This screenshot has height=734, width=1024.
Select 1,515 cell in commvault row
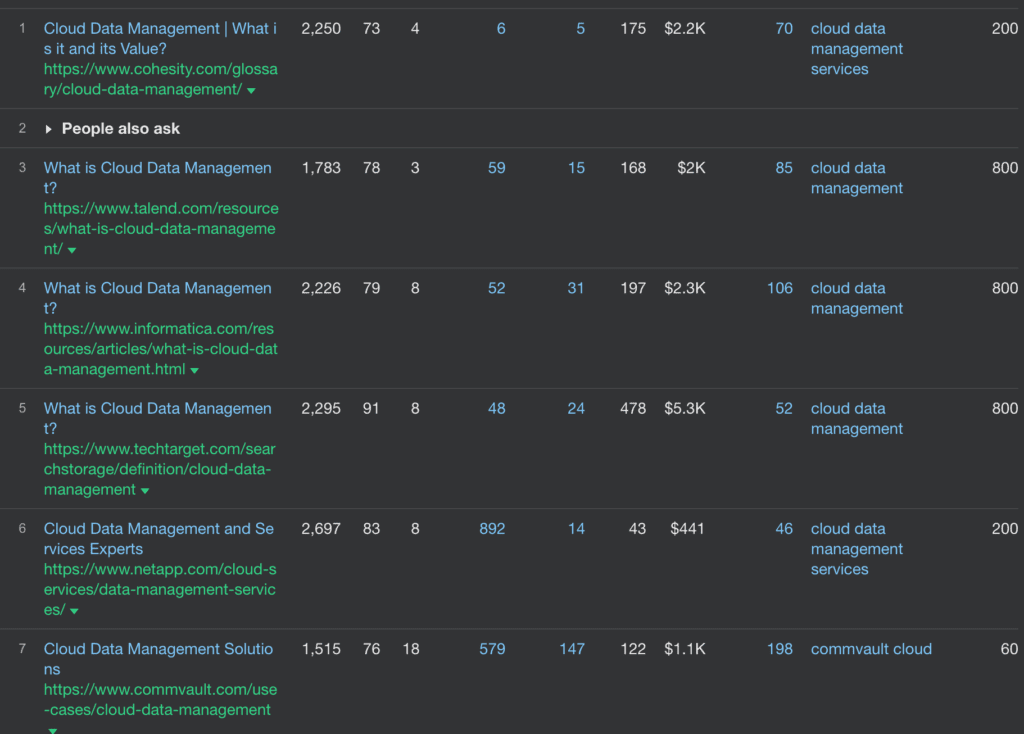click(x=321, y=648)
